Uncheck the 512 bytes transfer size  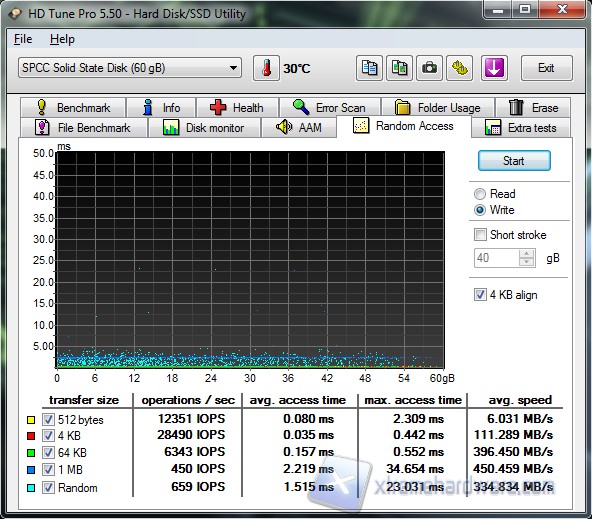point(48,419)
